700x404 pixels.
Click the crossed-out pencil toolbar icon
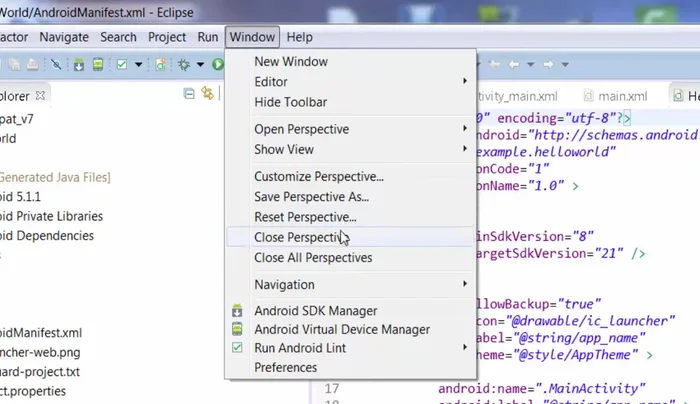point(56,65)
